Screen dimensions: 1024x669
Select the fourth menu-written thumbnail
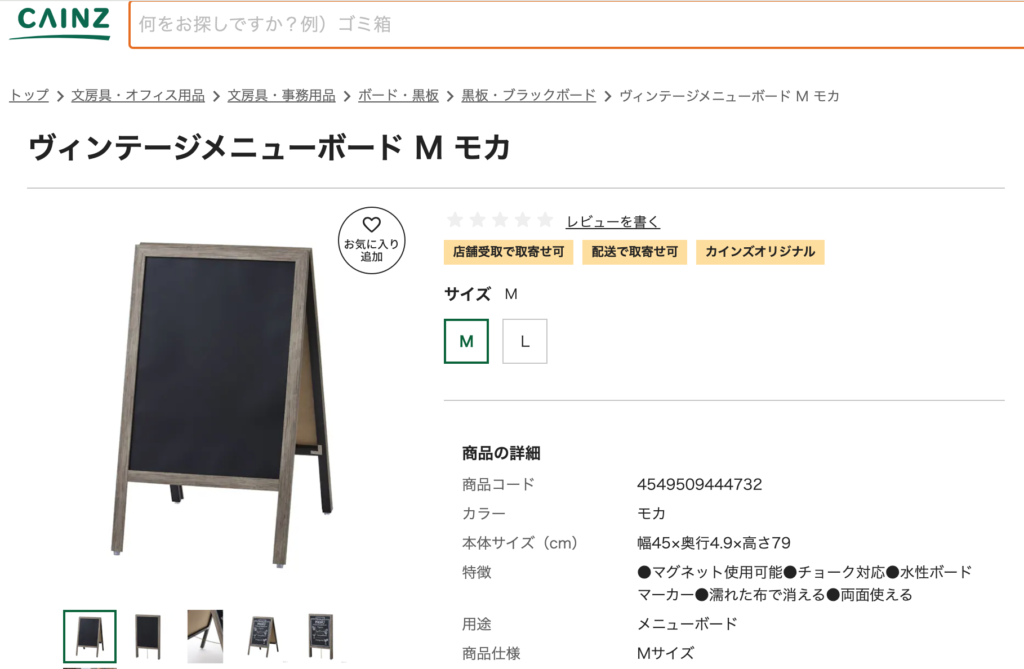[263, 636]
